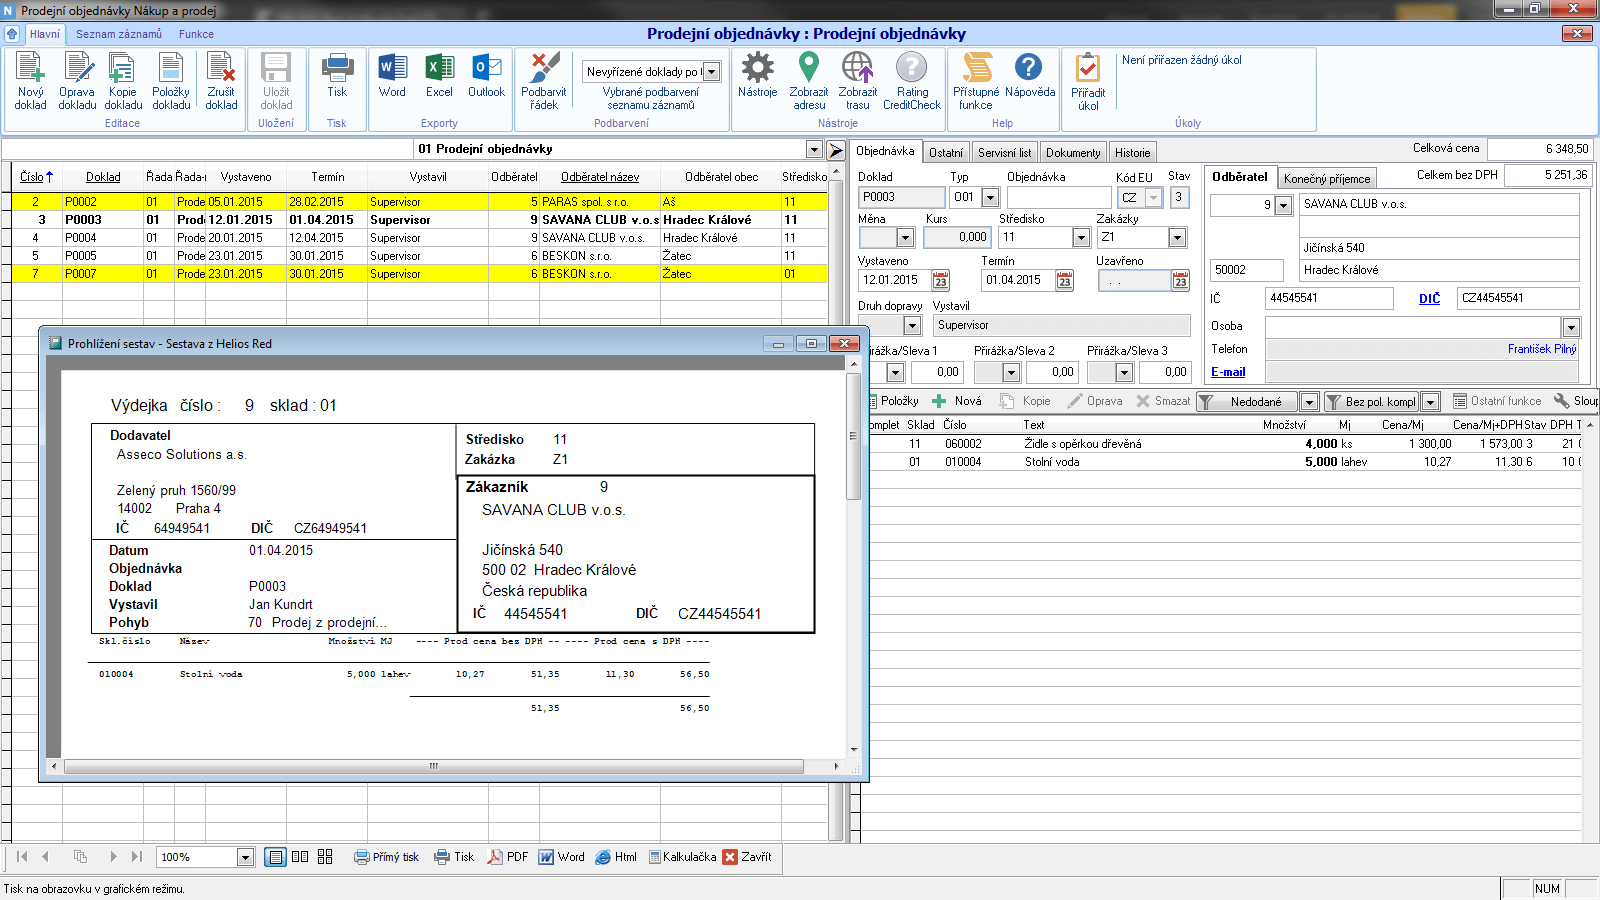The image size is (1600, 900).
Task: Click the DIČ link
Action: tap(1429, 299)
